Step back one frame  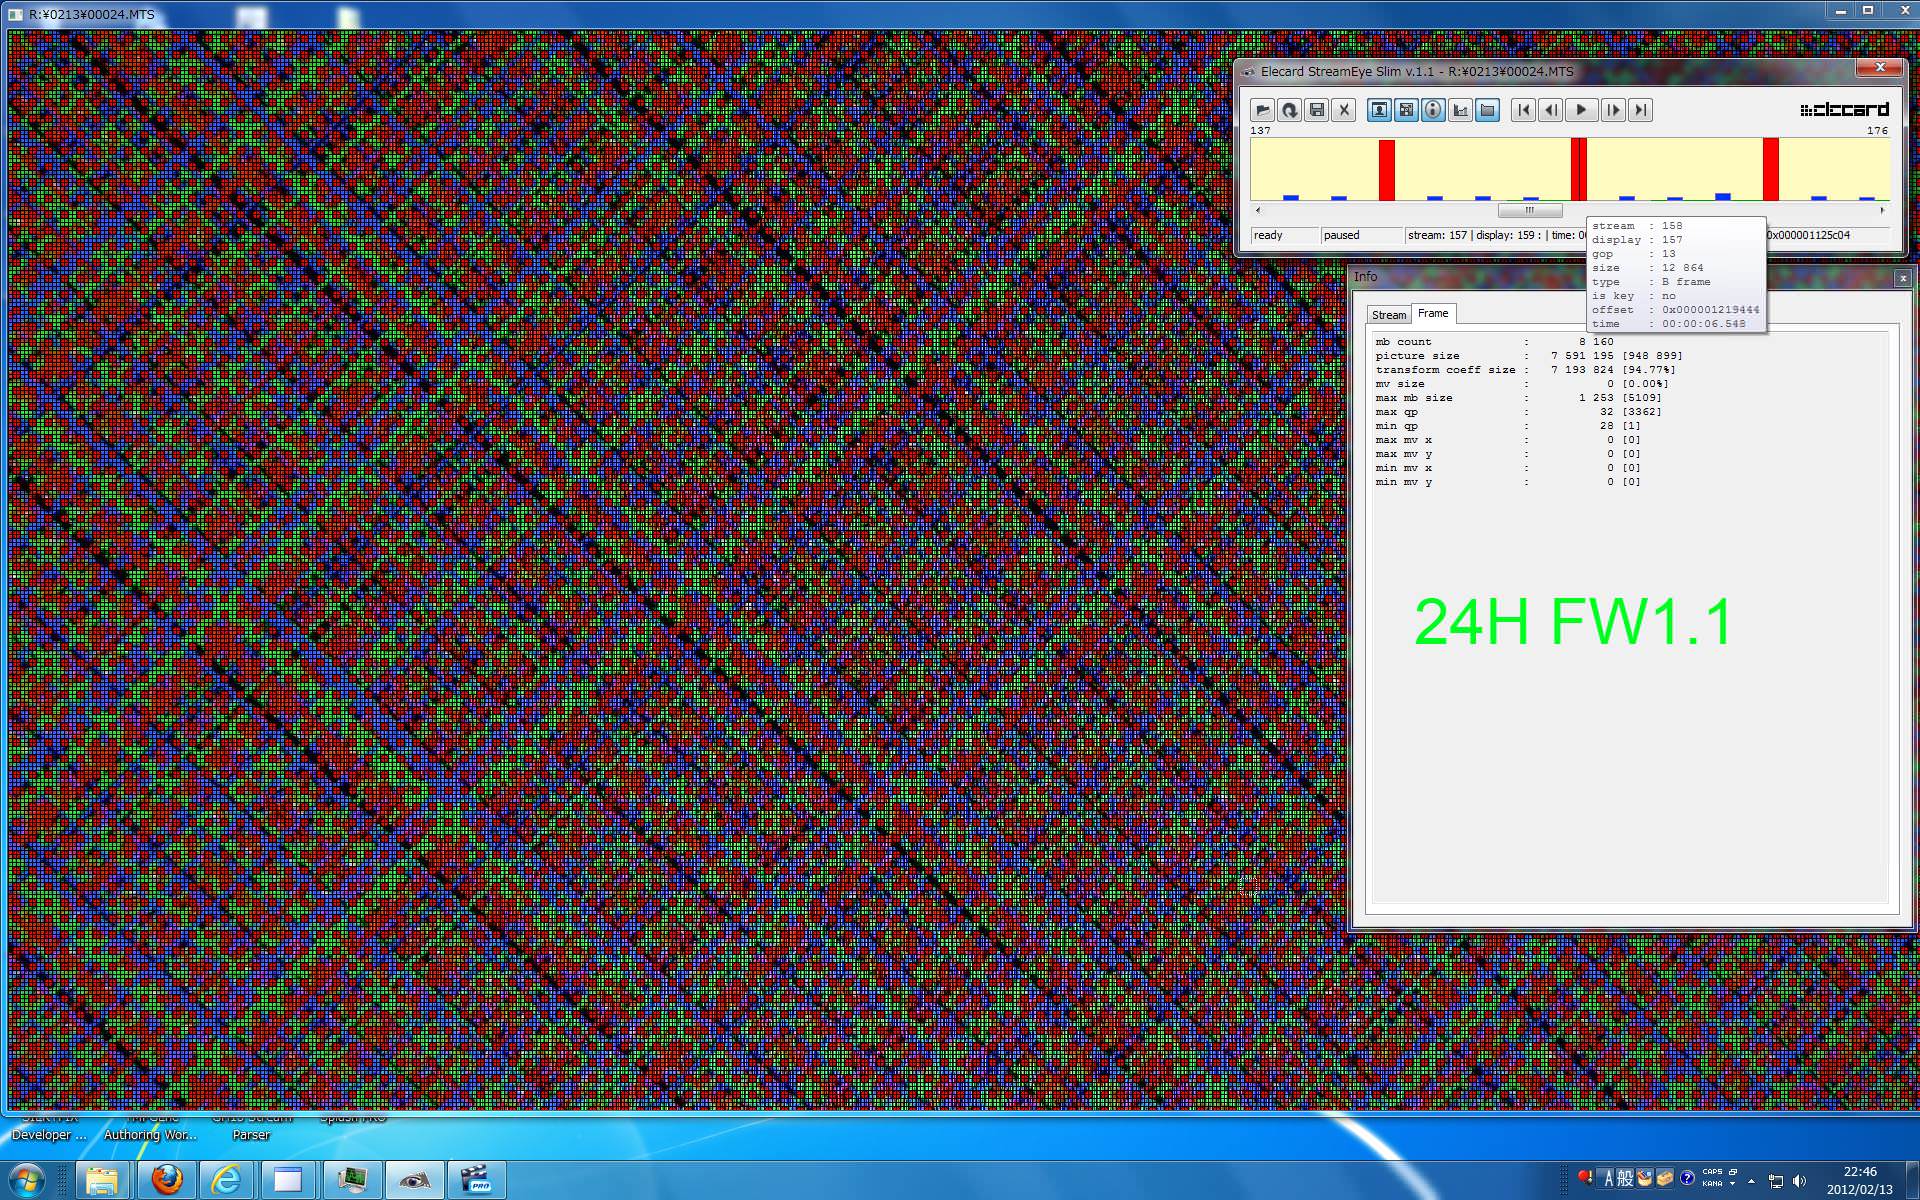pyautogui.click(x=1551, y=110)
